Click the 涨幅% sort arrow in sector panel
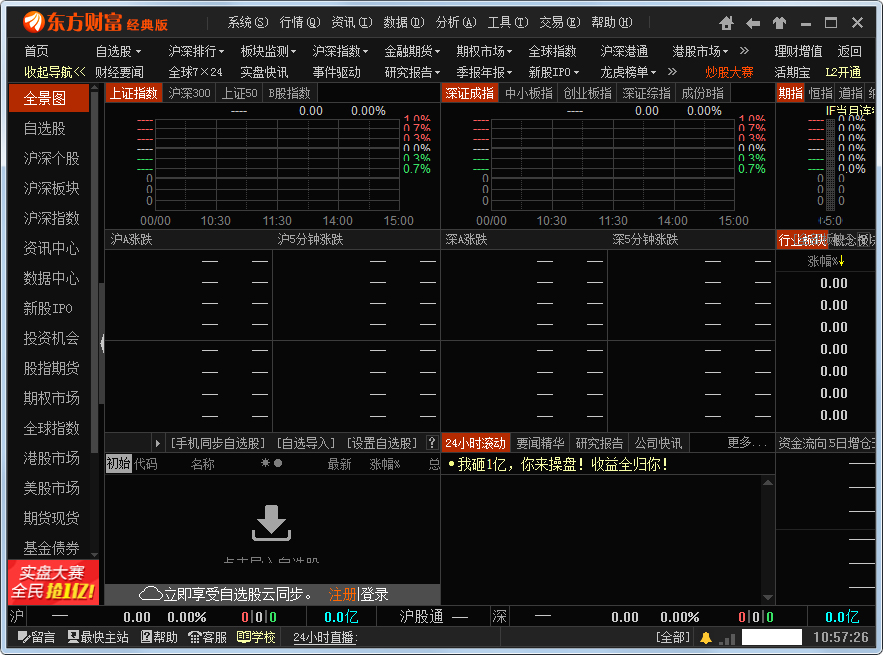 tap(841, 261)
